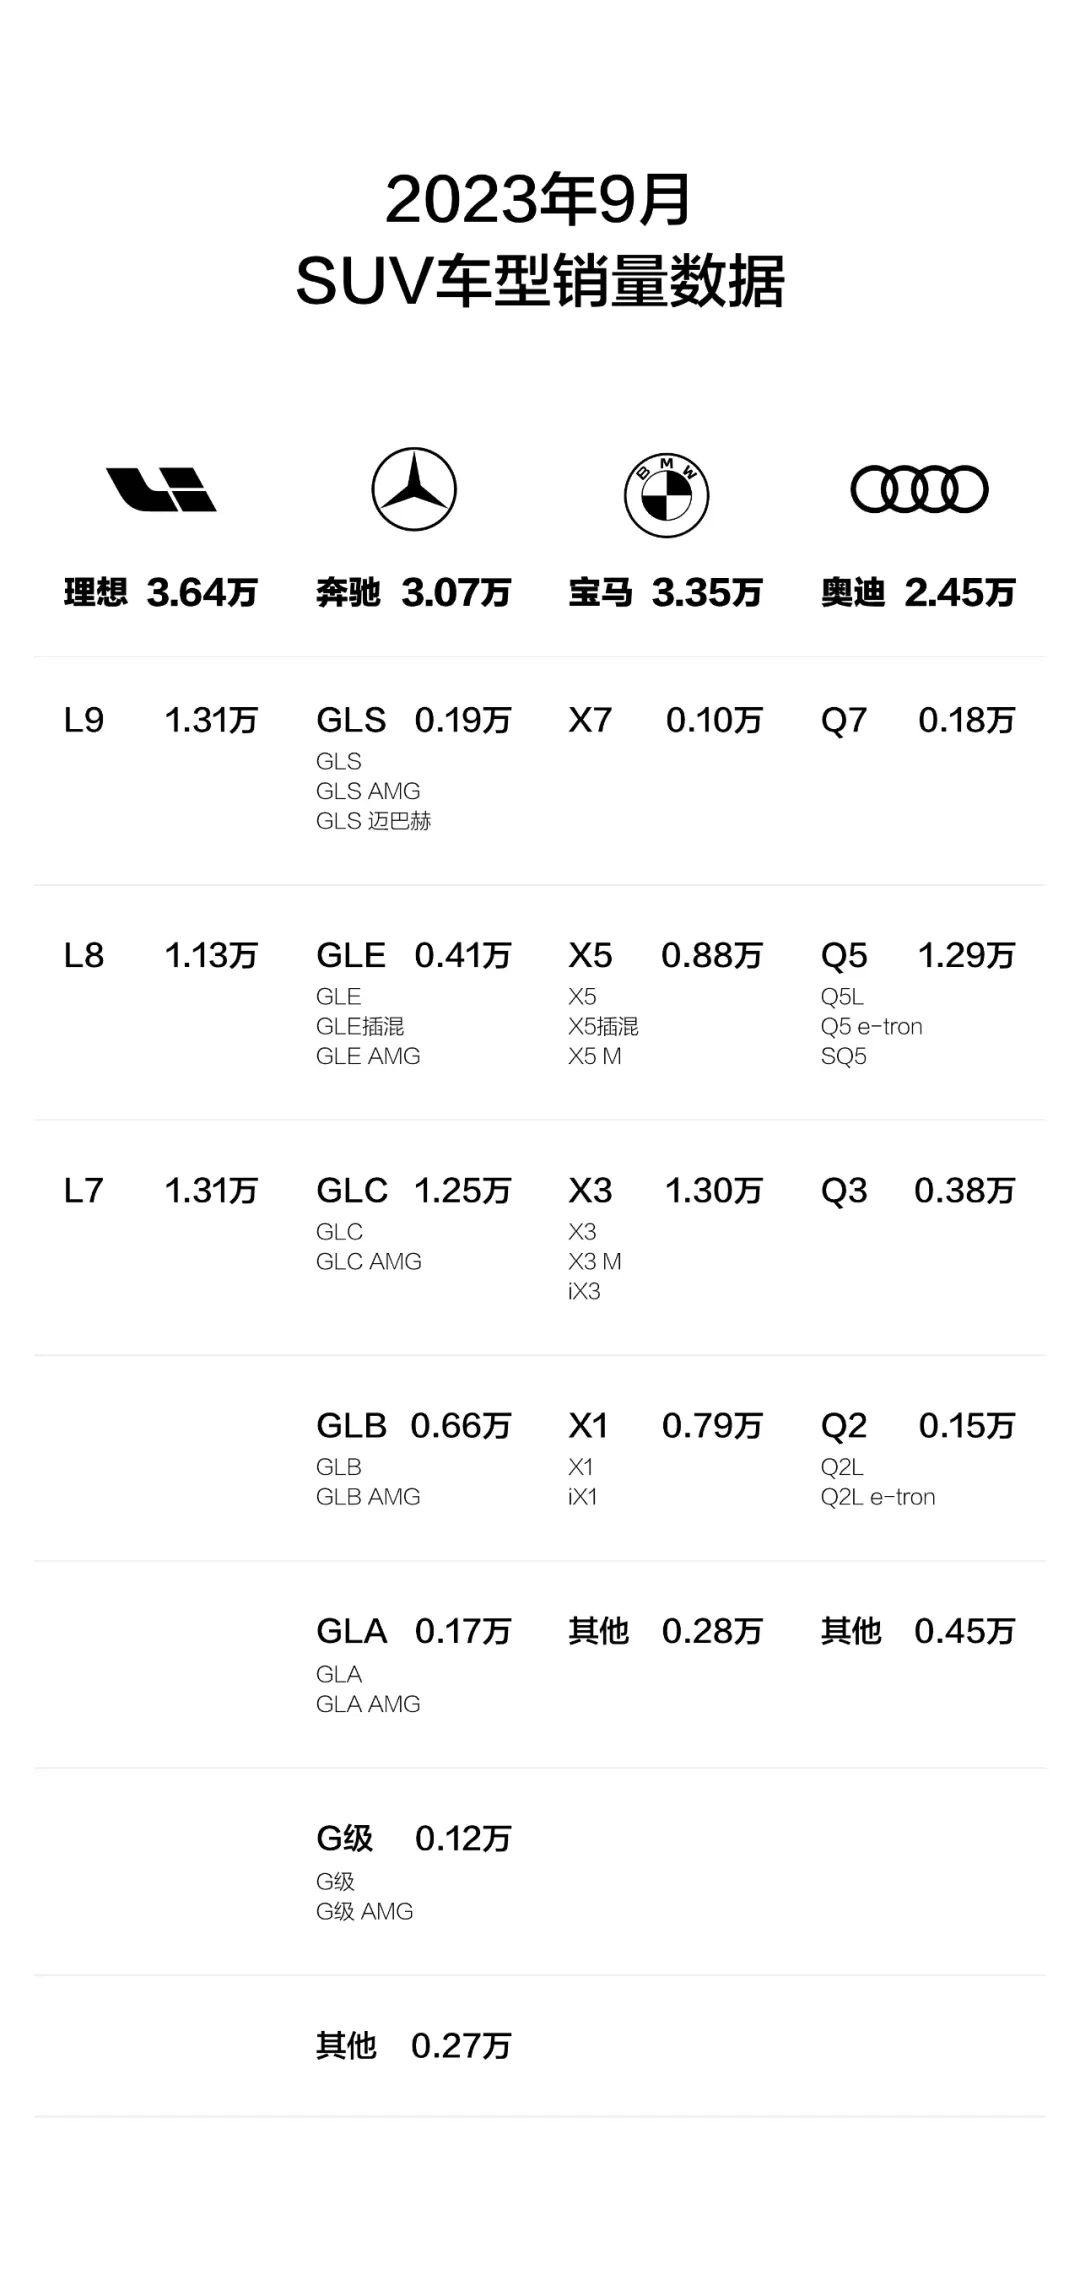The height and width of the screenshot is (2290, 1080).
Task: Click the Li Auto brand logo
Action: pyautogui.click(x=161, y=490)
